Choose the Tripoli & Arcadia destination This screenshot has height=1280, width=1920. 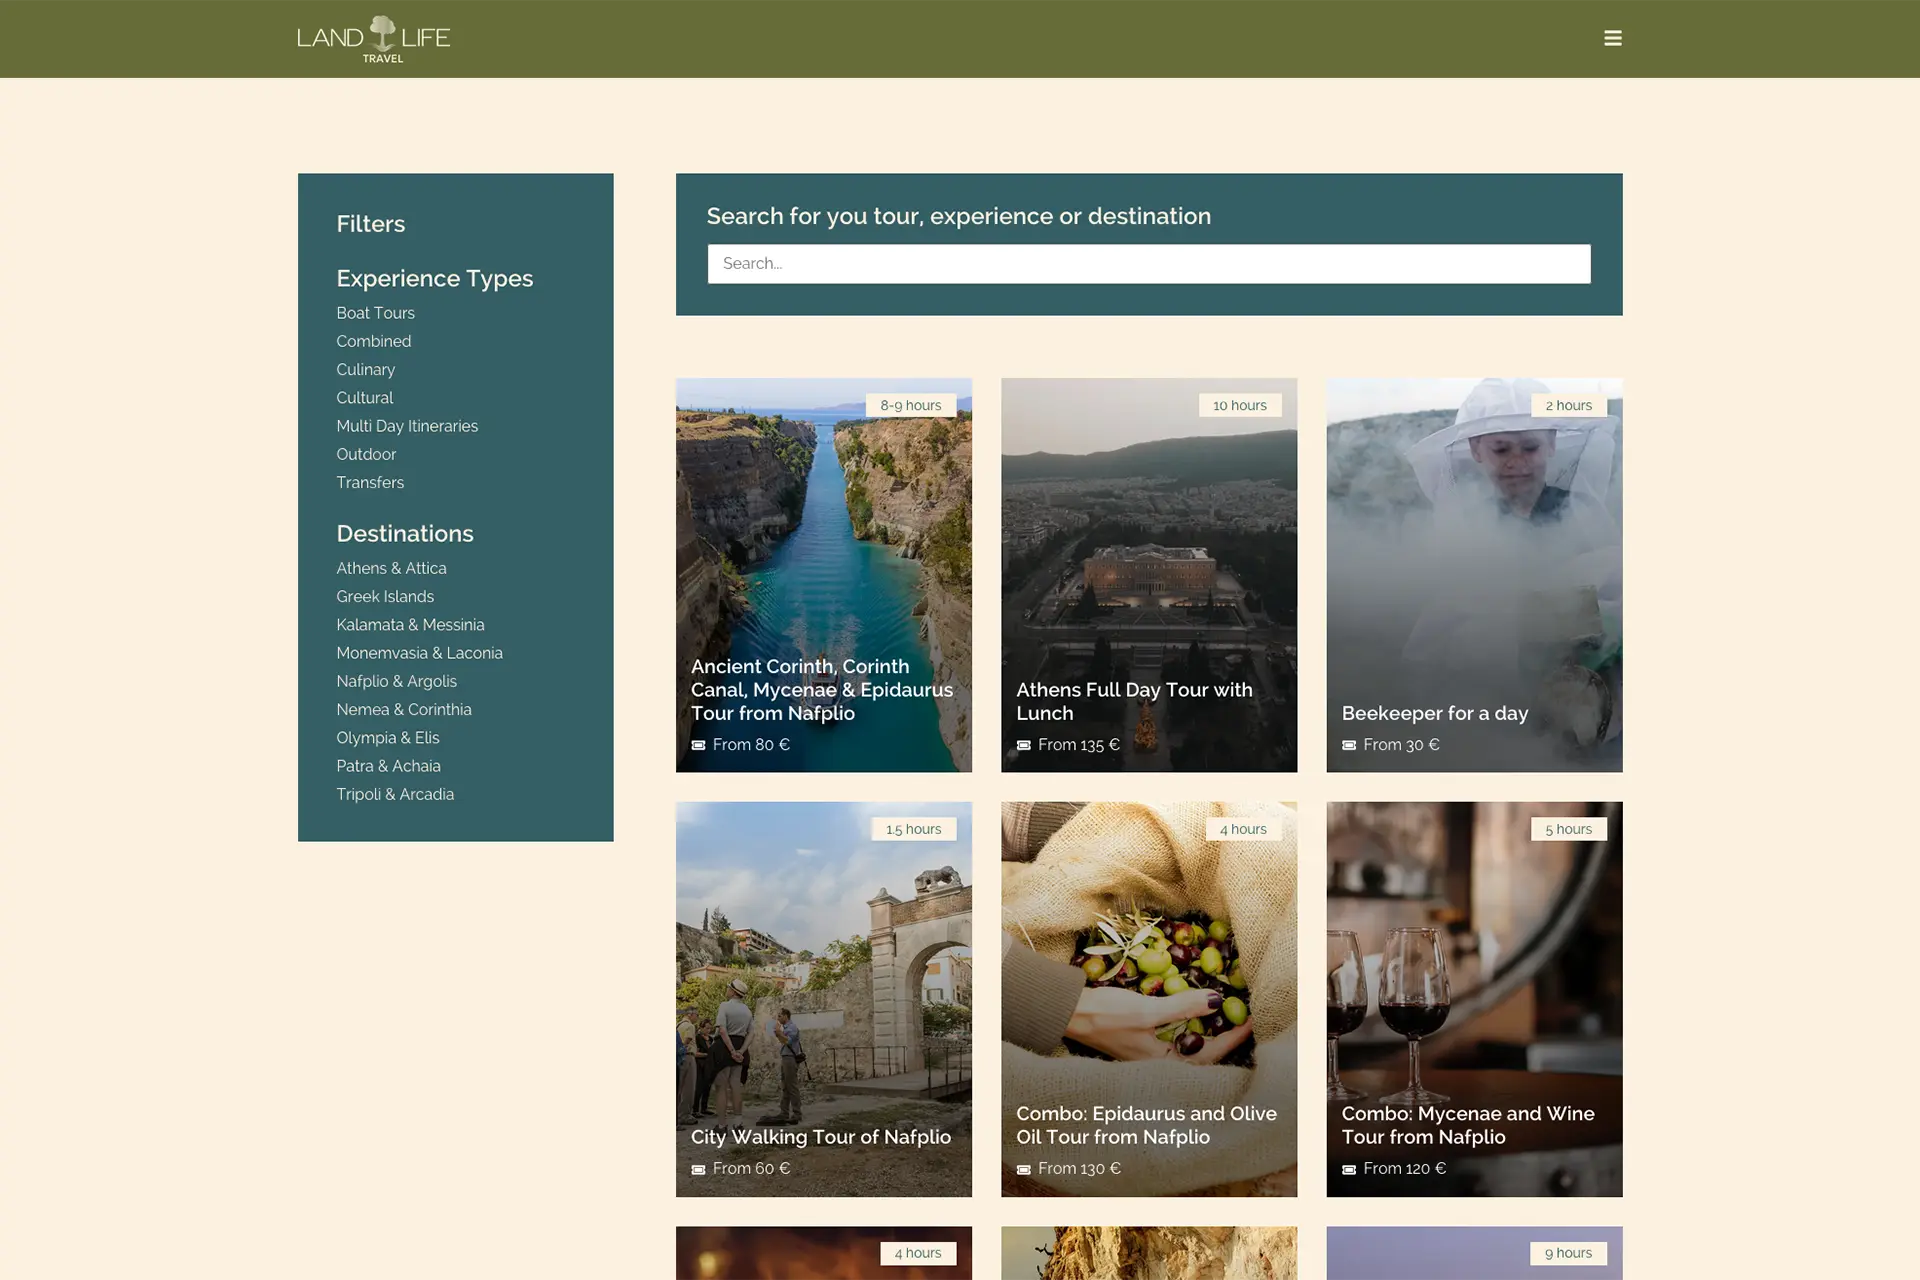pos(395,794)
